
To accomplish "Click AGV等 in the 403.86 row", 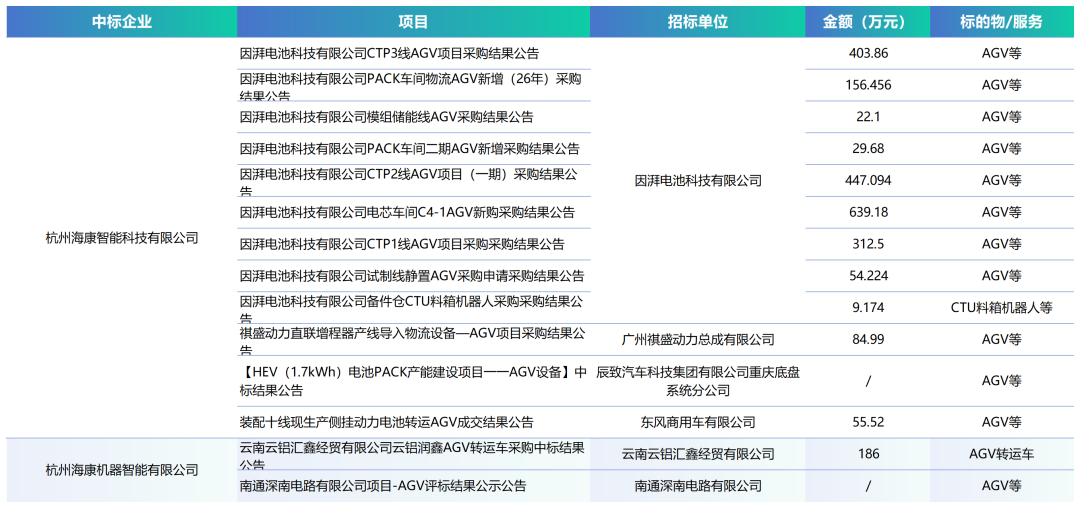I will click(1001, 53).
